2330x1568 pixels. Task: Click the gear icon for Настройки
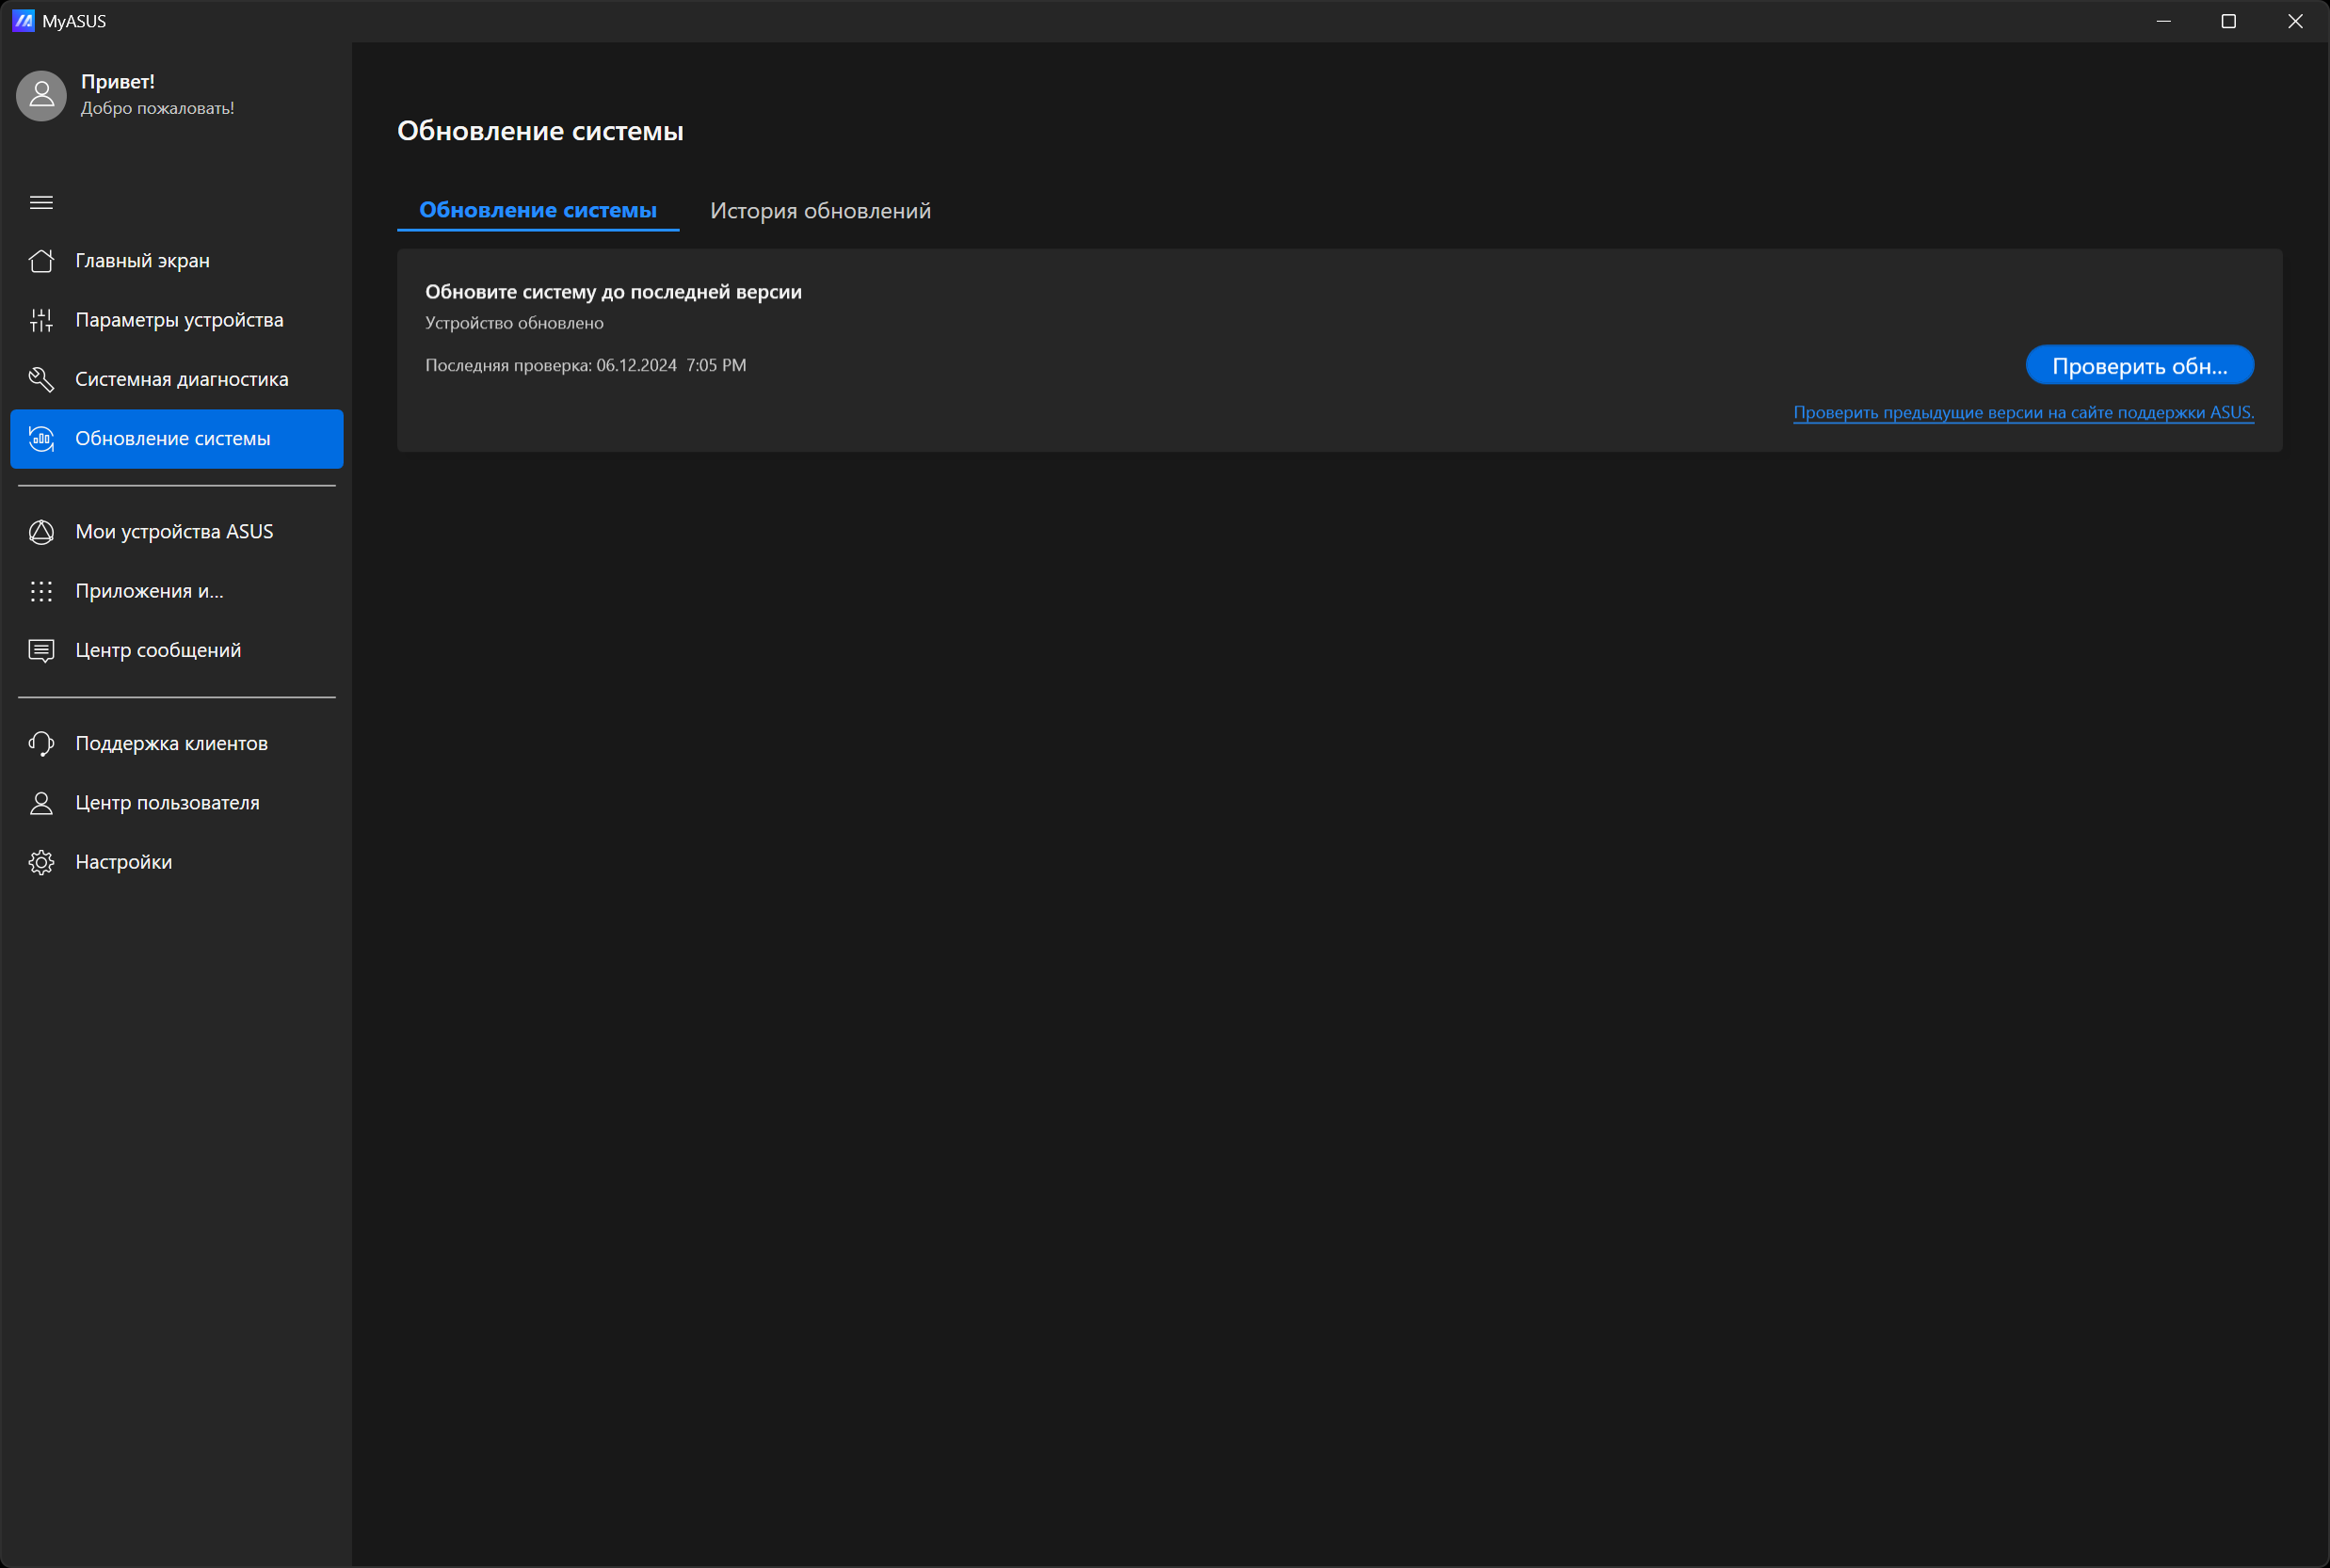coord(41,862)
